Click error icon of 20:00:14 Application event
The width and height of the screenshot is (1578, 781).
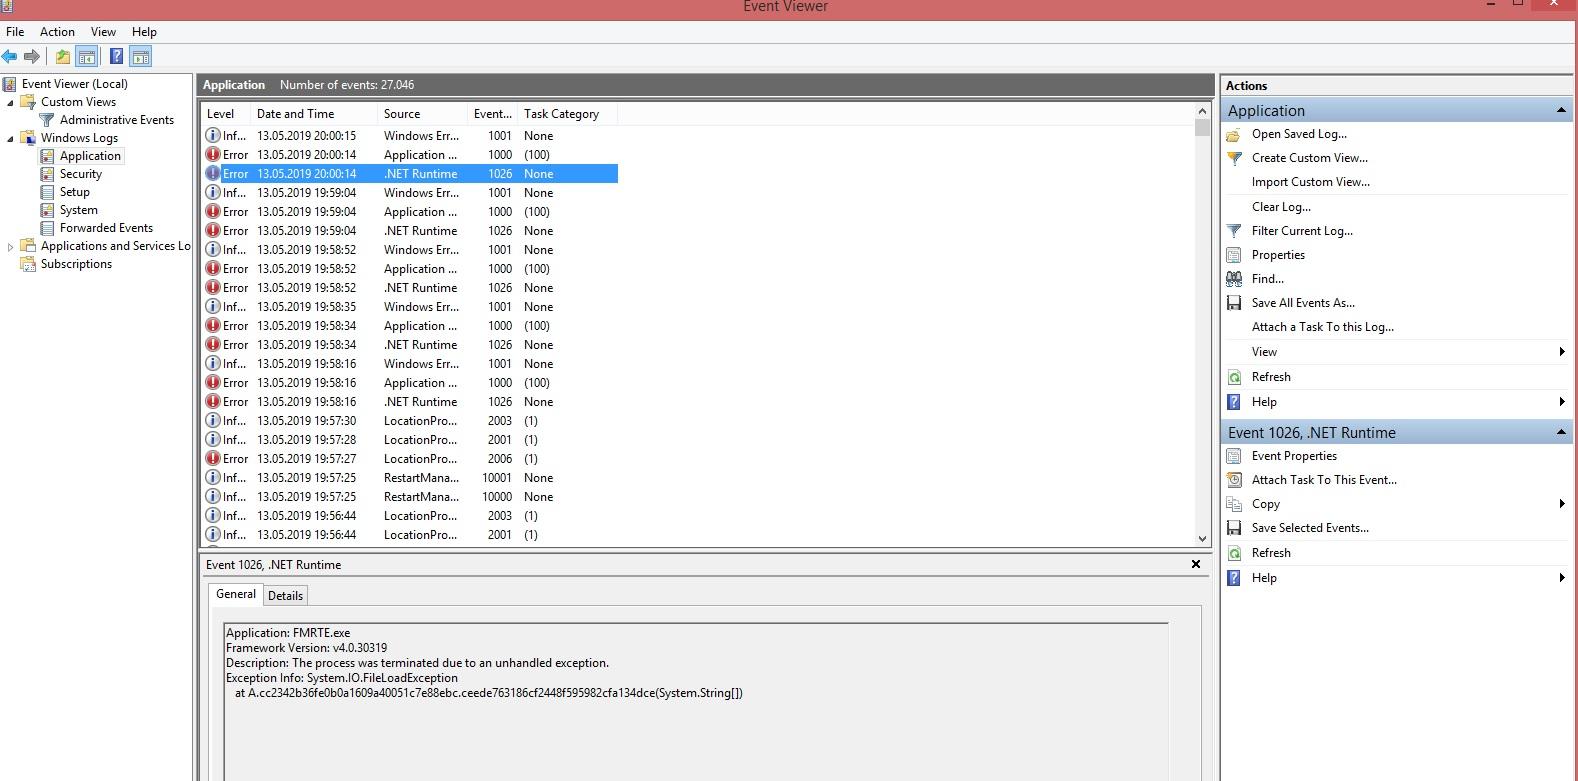213,155
